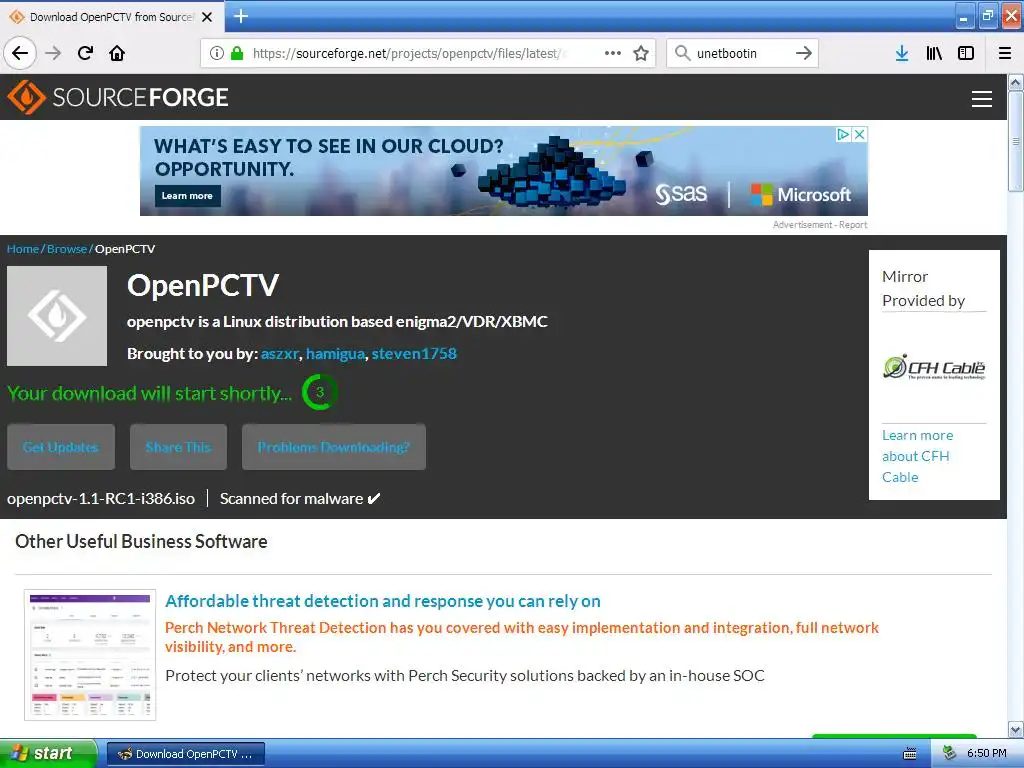The image size is (1024, 768).
Task: Click the Share This button
Action: pos(178,447)
